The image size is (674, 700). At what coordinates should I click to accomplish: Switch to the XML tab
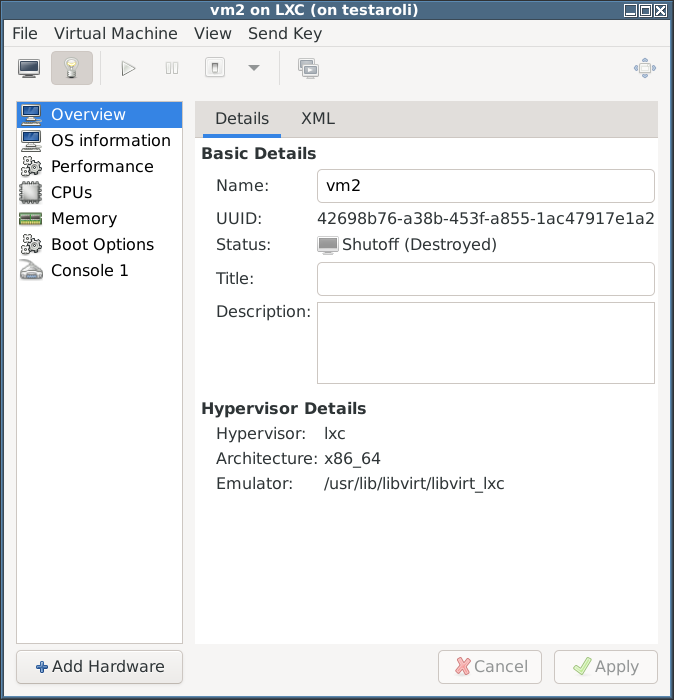pos(318,119)
